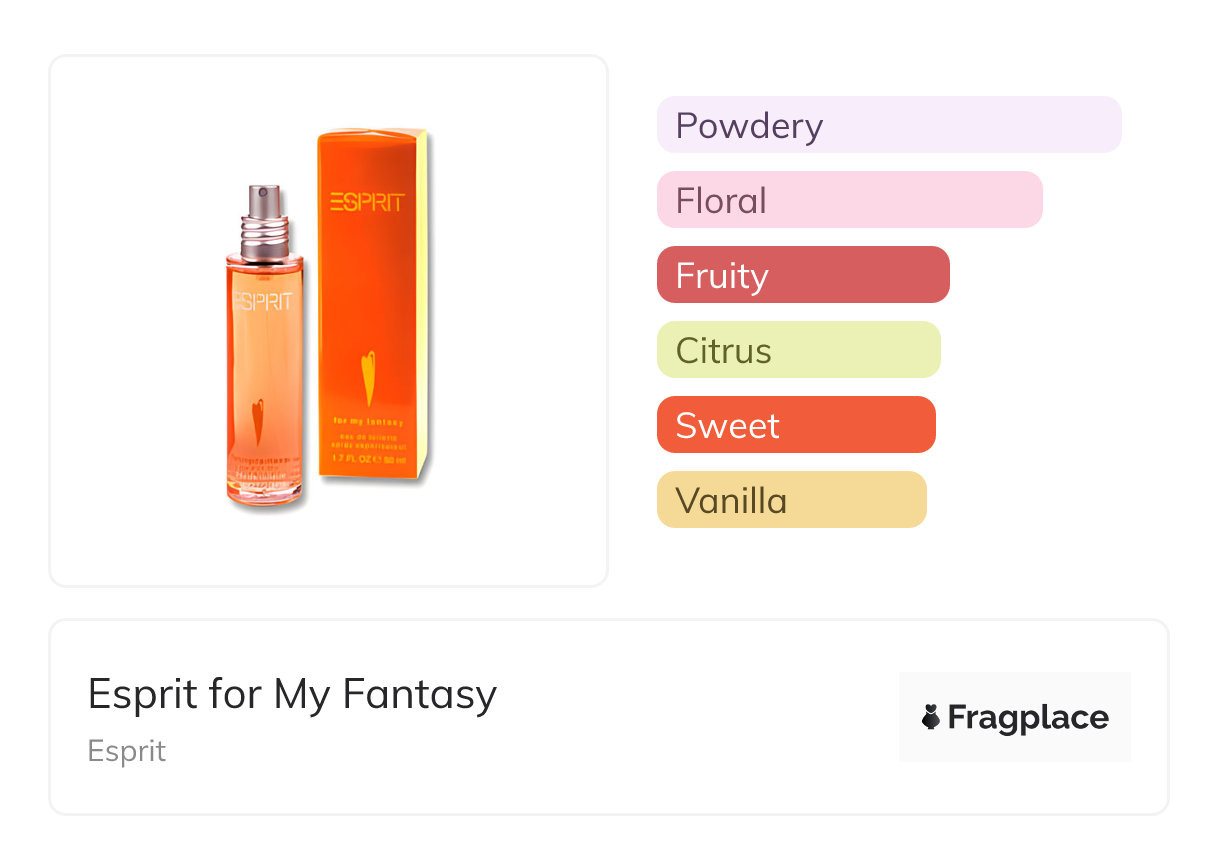Click the yellow side edge of the box

coord(430,300)
